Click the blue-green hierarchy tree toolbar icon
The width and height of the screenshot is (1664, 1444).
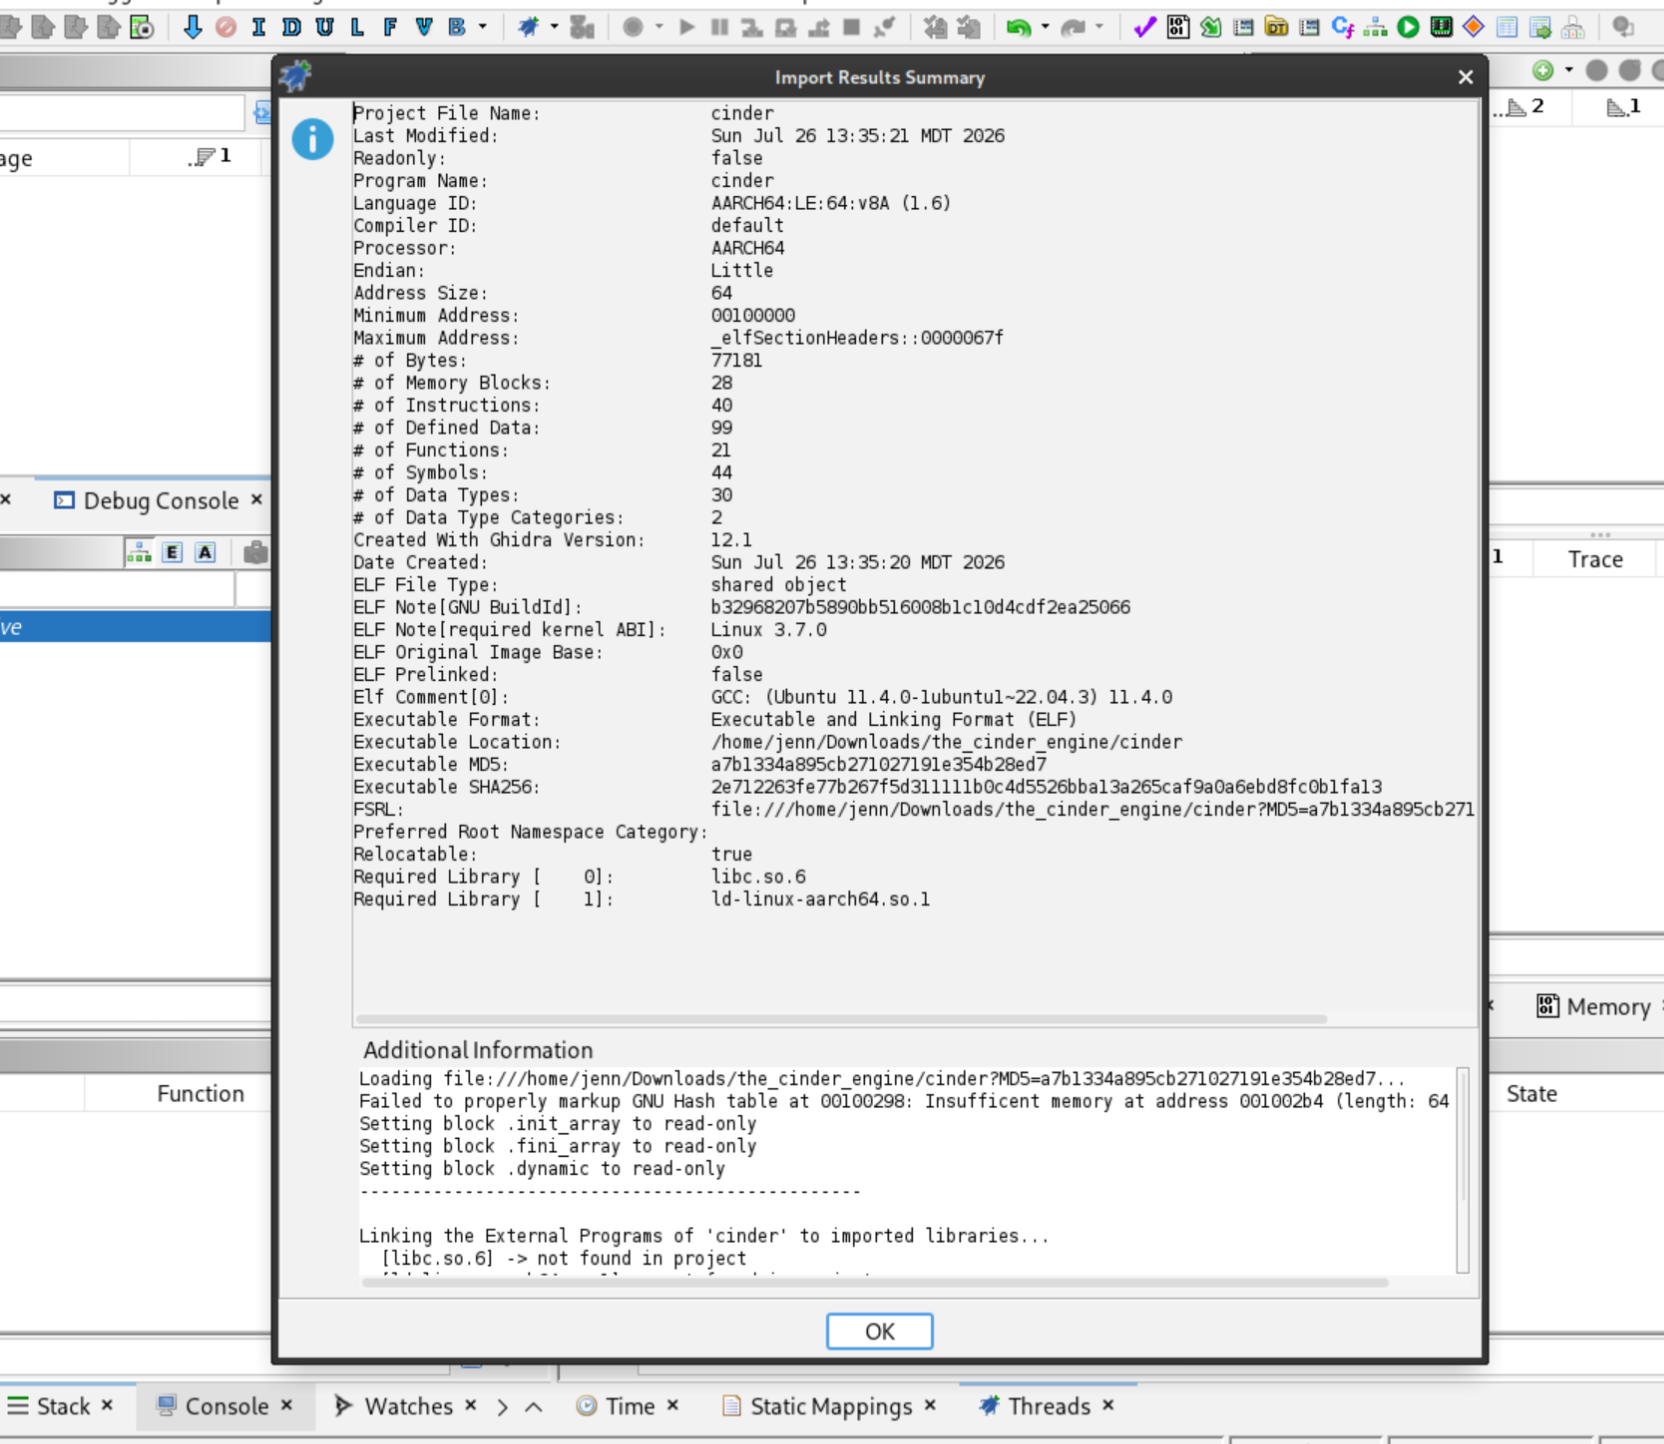point(1375,27)
